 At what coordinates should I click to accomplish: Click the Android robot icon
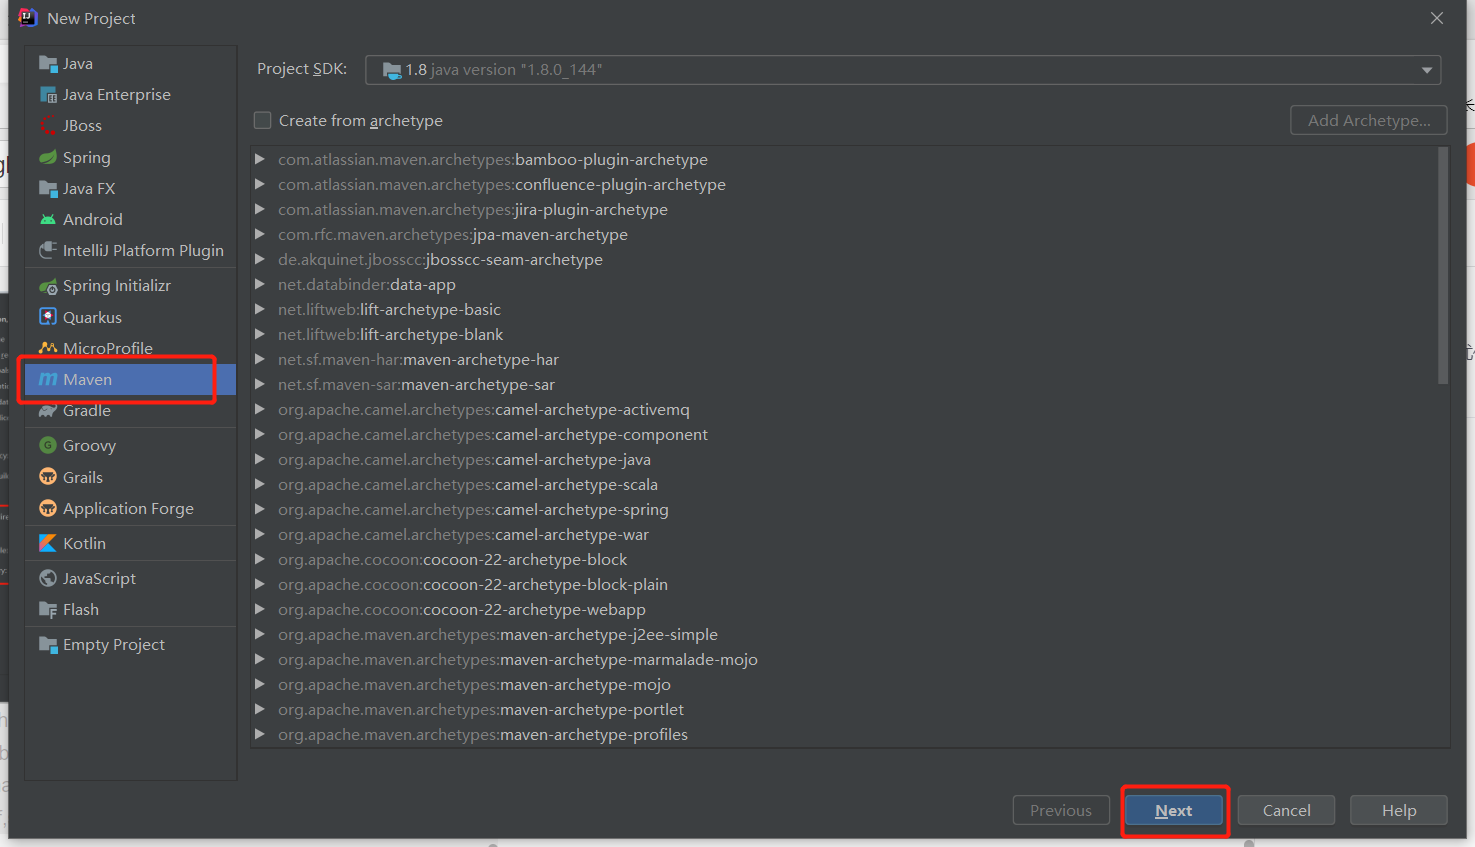[x=48, y=219]
